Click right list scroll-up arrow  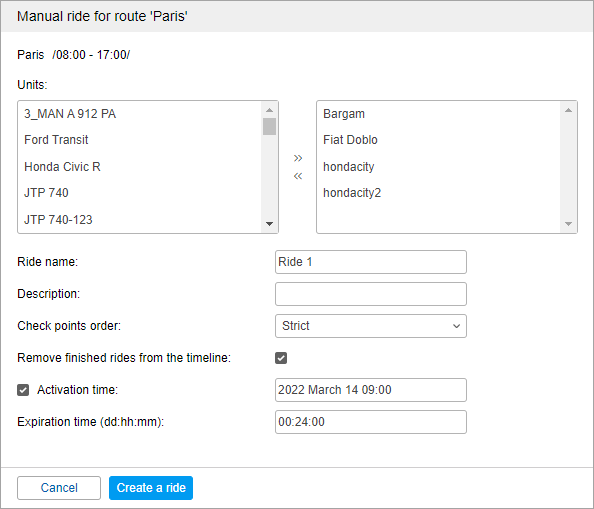568,110
